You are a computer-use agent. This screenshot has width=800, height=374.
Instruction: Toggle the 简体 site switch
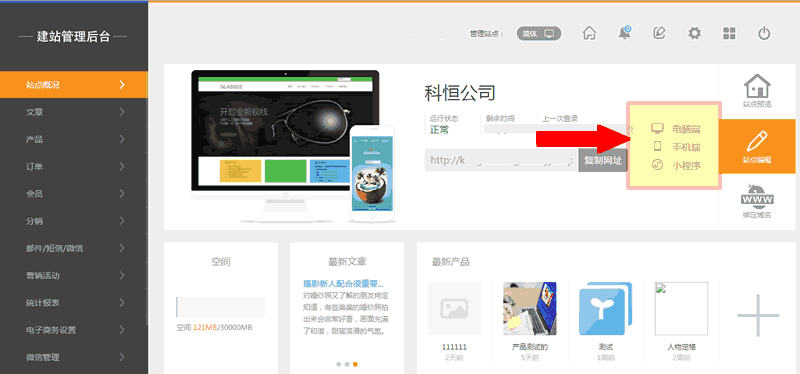[539, 34]
